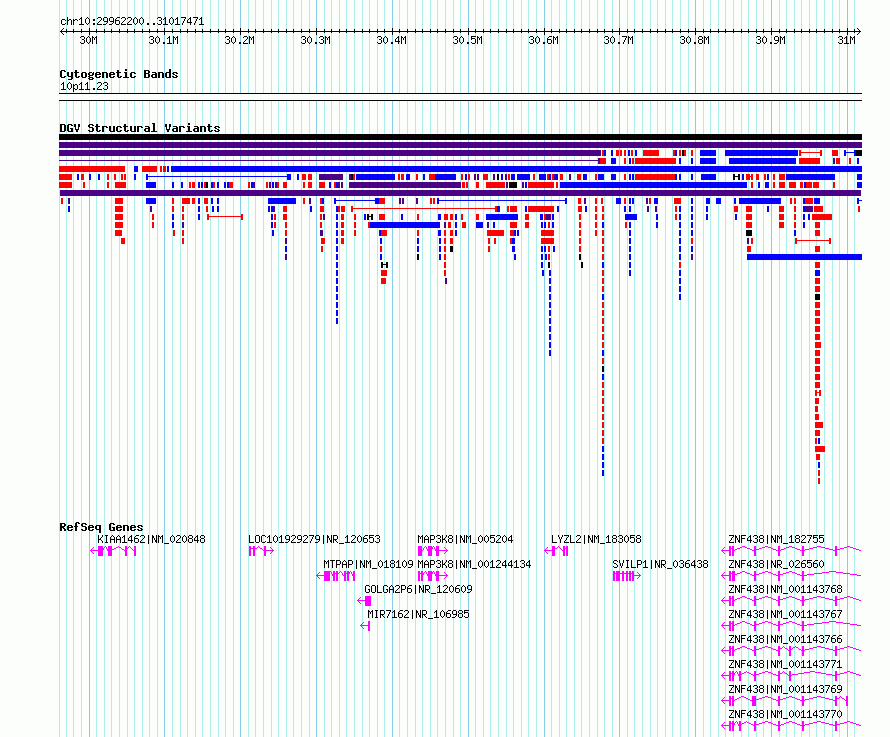Click the 31M ruler tick label
This screenshot has width=890, height=737.
[x=846, y=40]
